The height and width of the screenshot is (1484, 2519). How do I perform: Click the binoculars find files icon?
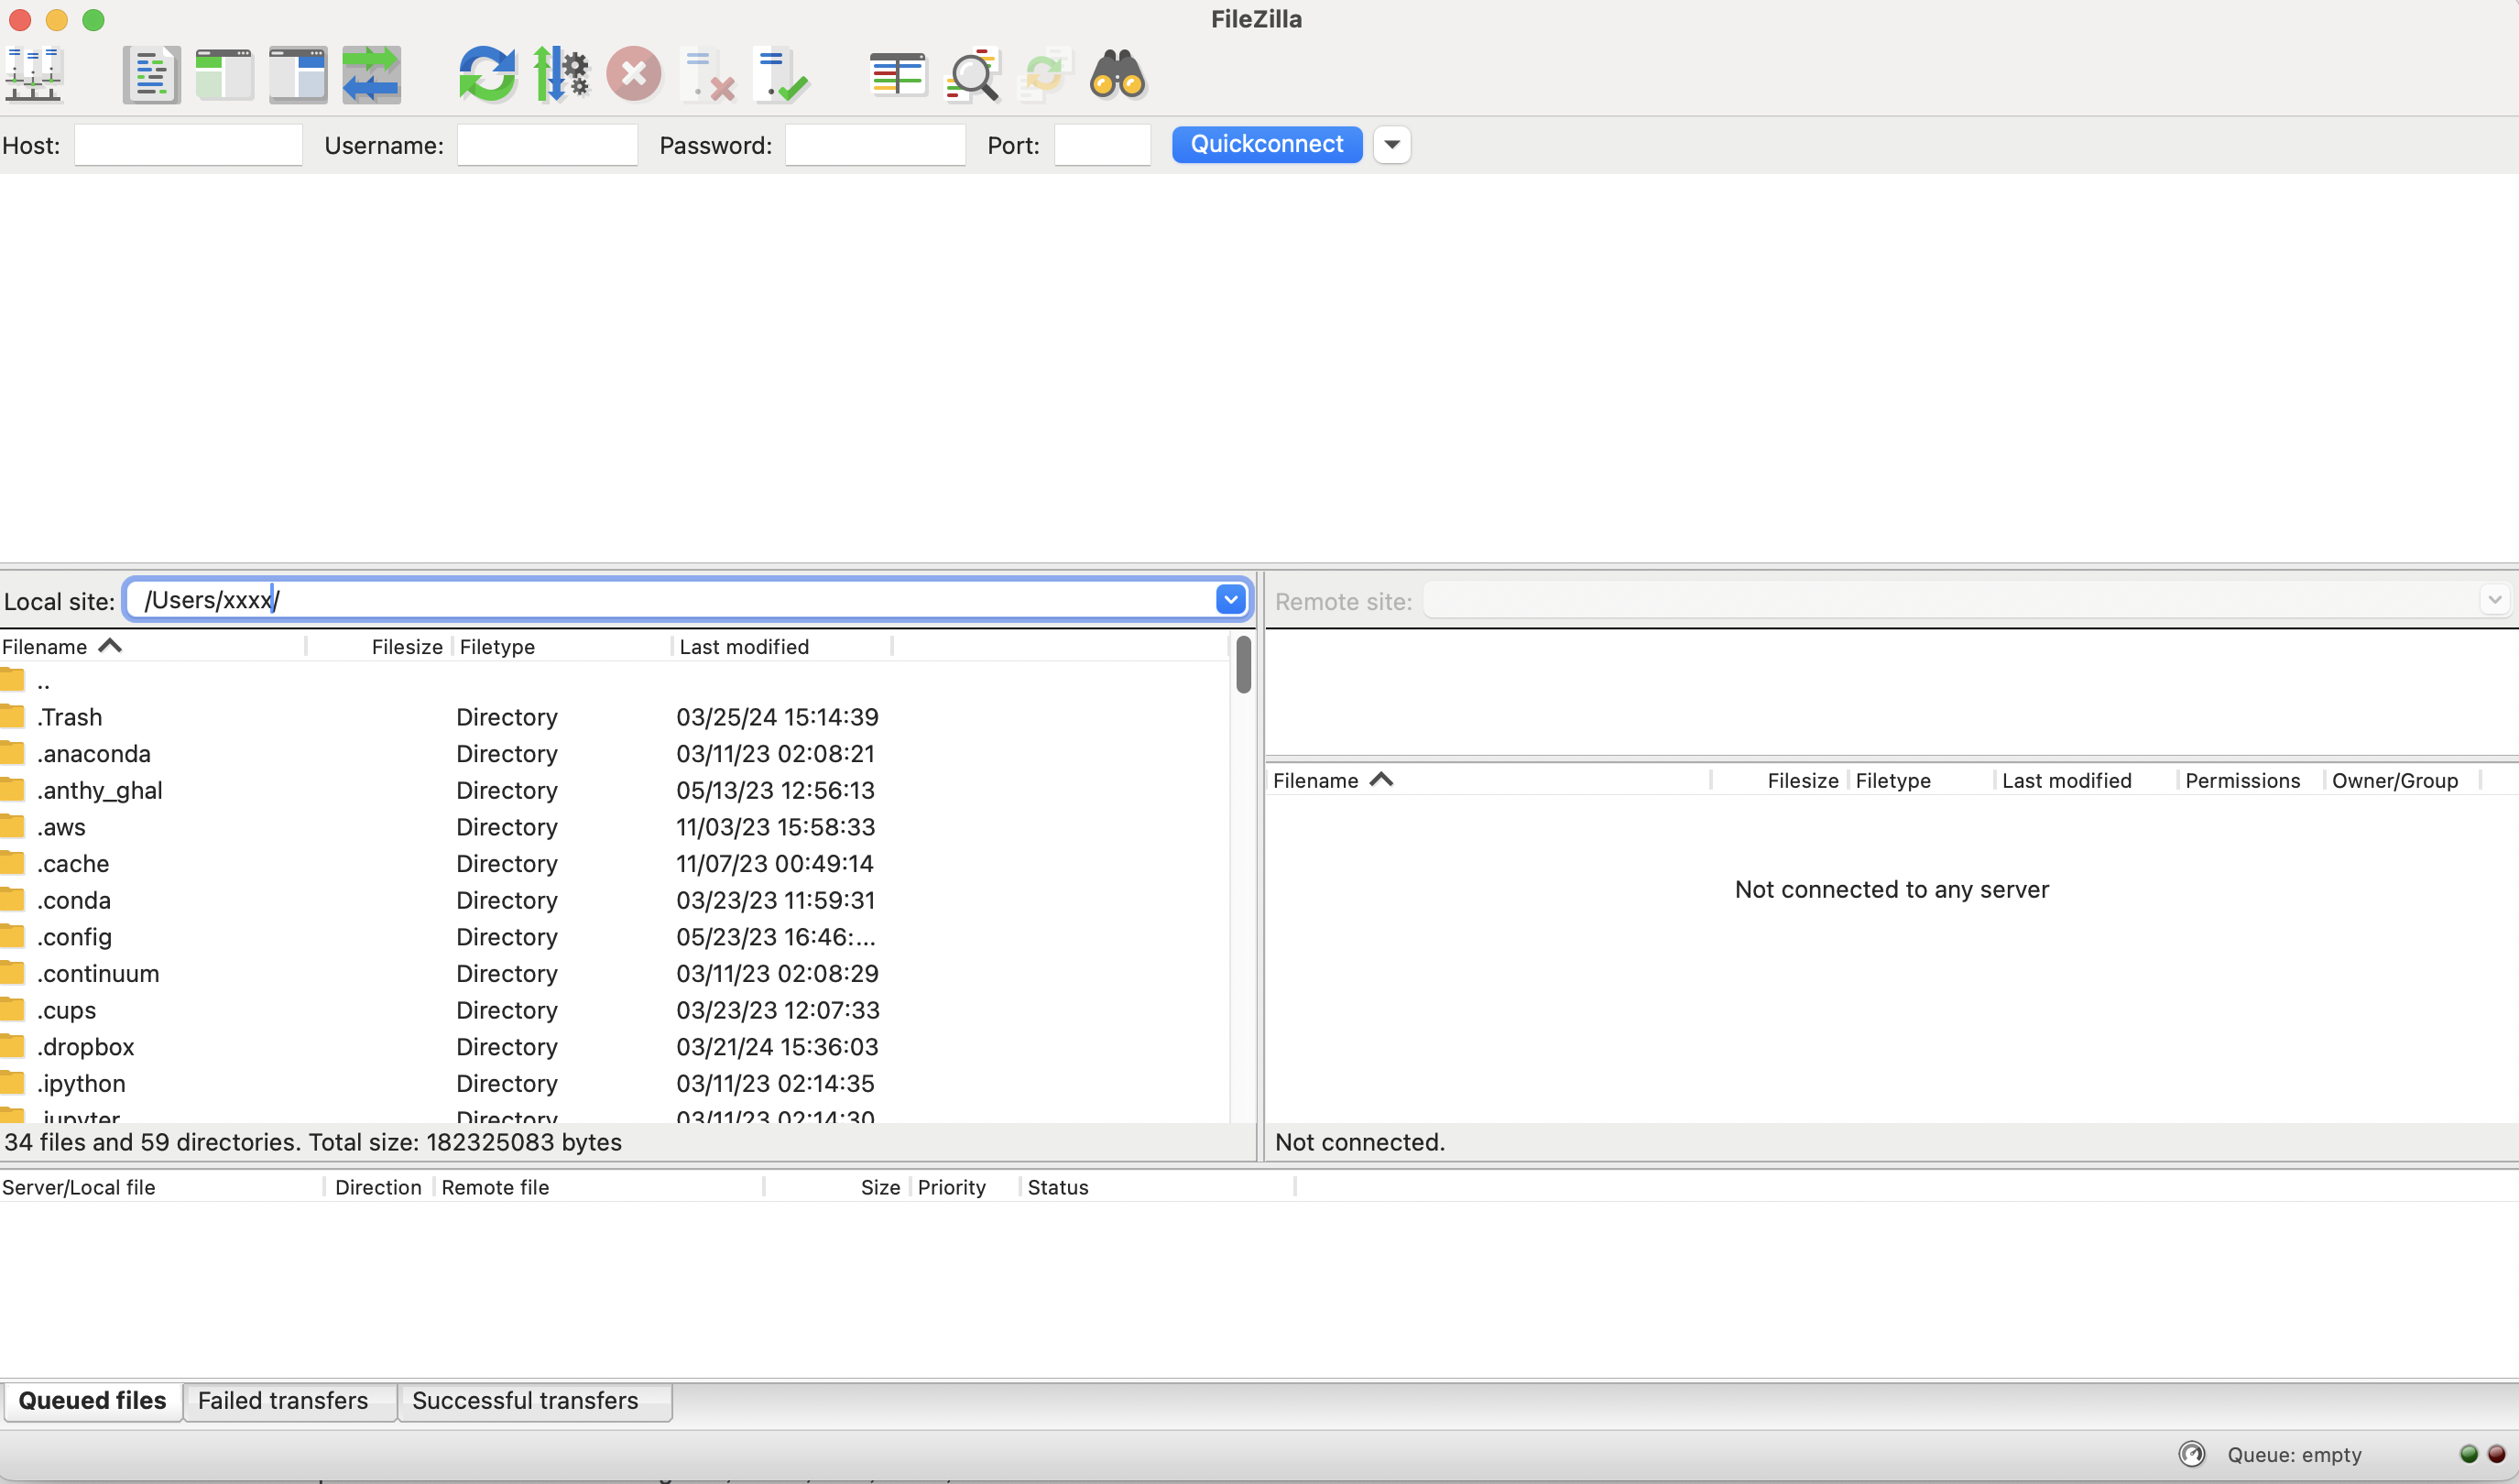(1117, 75)
